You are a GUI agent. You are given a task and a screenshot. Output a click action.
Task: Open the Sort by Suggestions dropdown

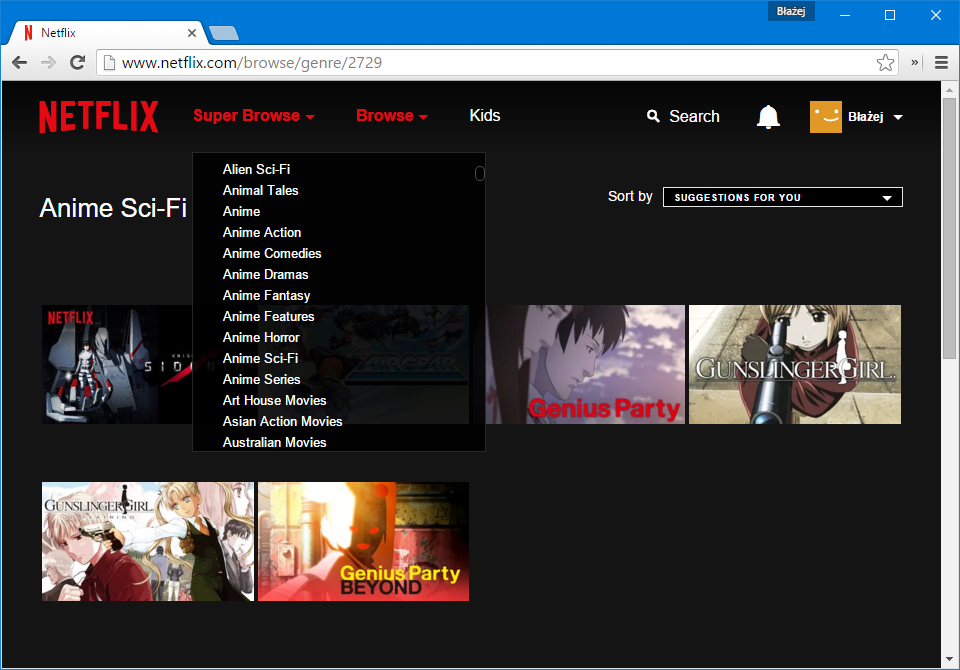(782, 197)
